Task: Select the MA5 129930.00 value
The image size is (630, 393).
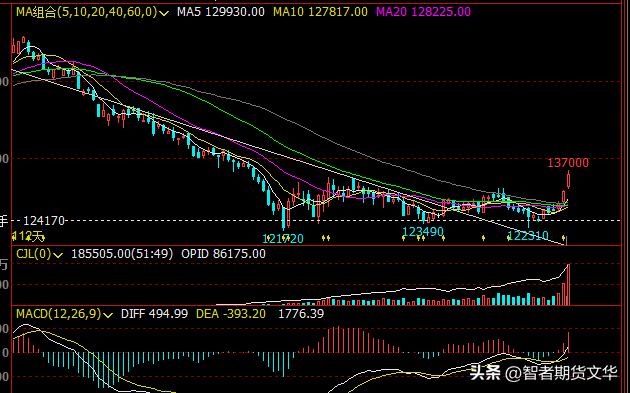Action: [221, 12]
